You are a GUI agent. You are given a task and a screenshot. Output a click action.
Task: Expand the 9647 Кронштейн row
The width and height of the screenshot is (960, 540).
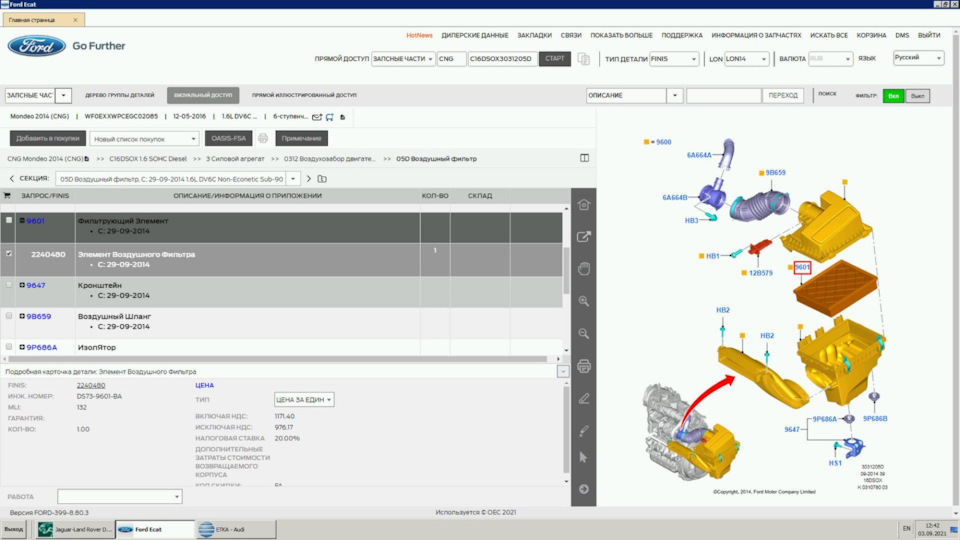(22, 285)
